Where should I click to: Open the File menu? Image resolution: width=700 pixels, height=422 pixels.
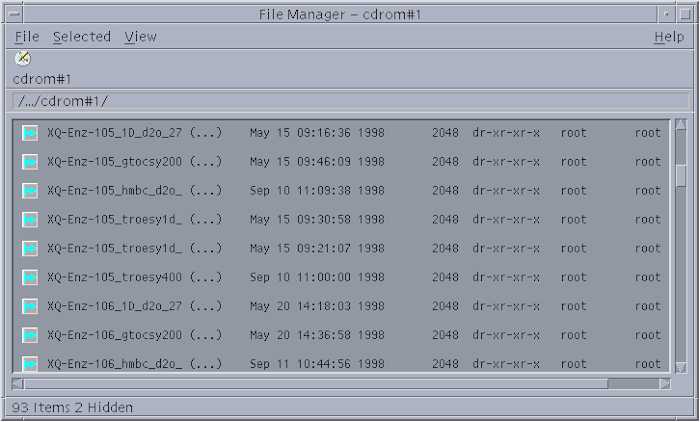point(27,37)
